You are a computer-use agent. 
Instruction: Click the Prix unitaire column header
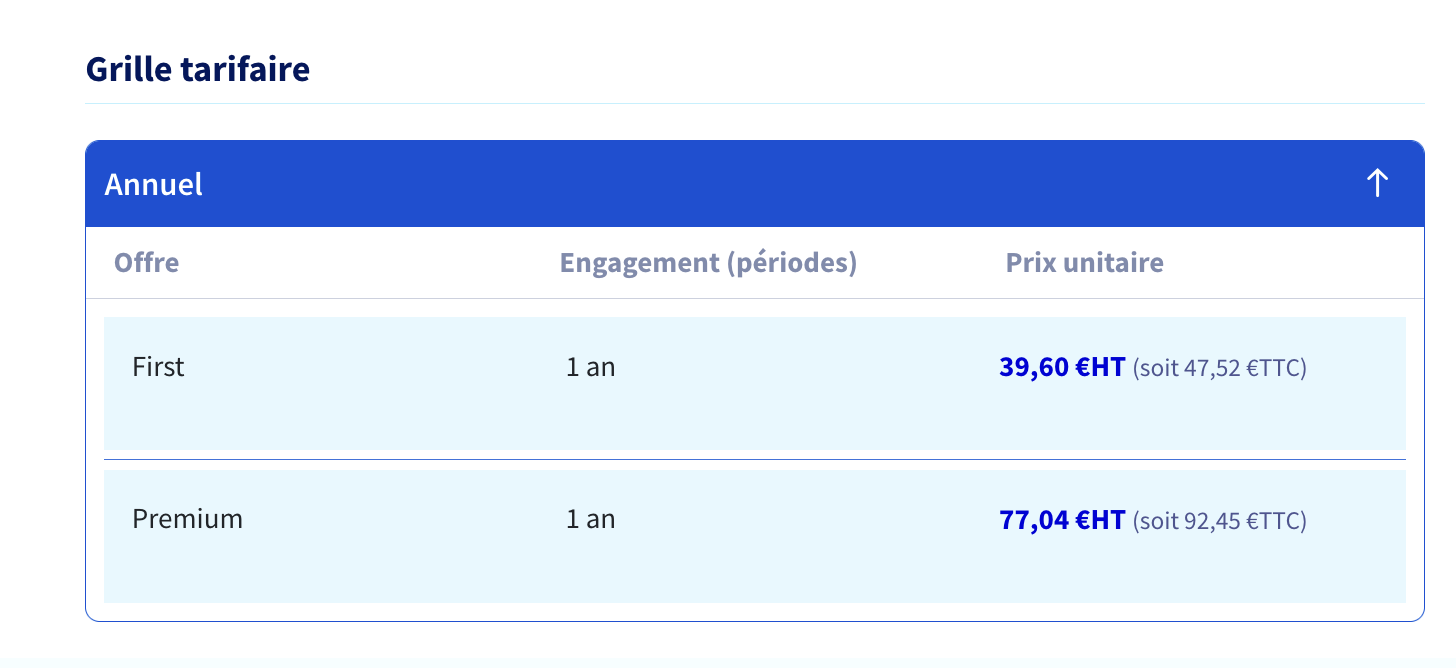pos(1084,263)
